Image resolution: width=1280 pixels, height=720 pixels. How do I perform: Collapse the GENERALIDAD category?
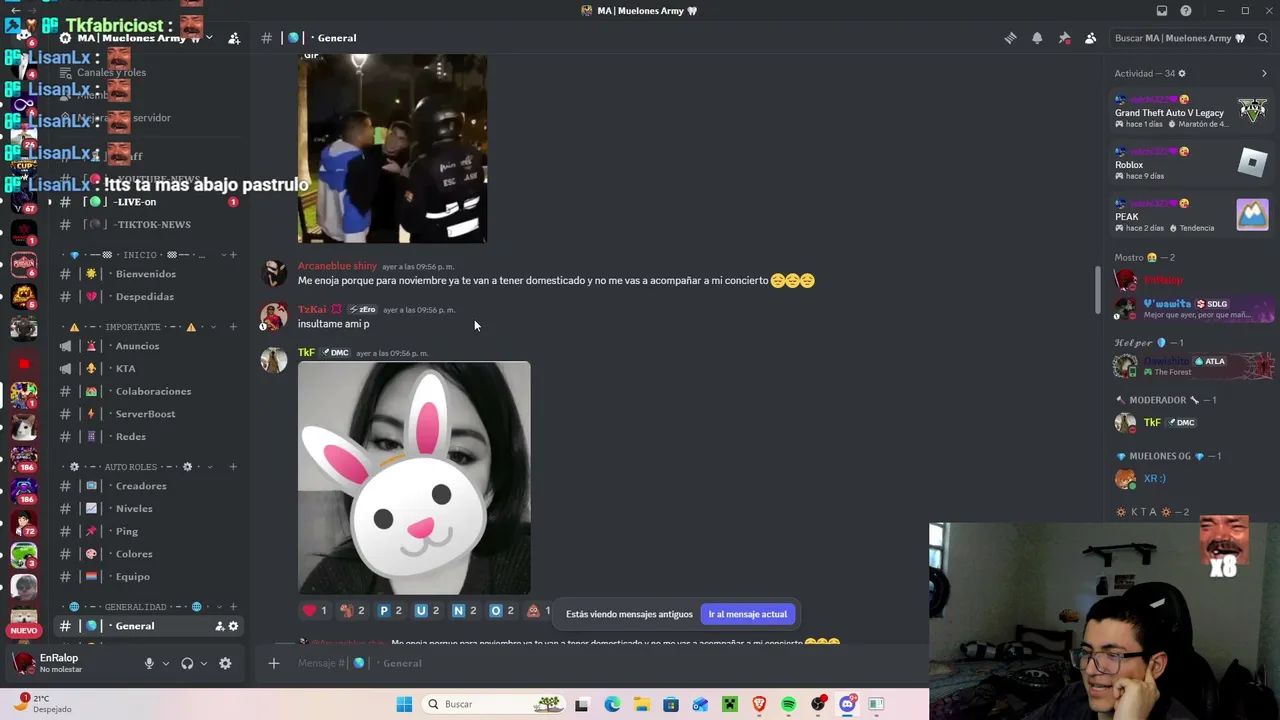[135, 607]
